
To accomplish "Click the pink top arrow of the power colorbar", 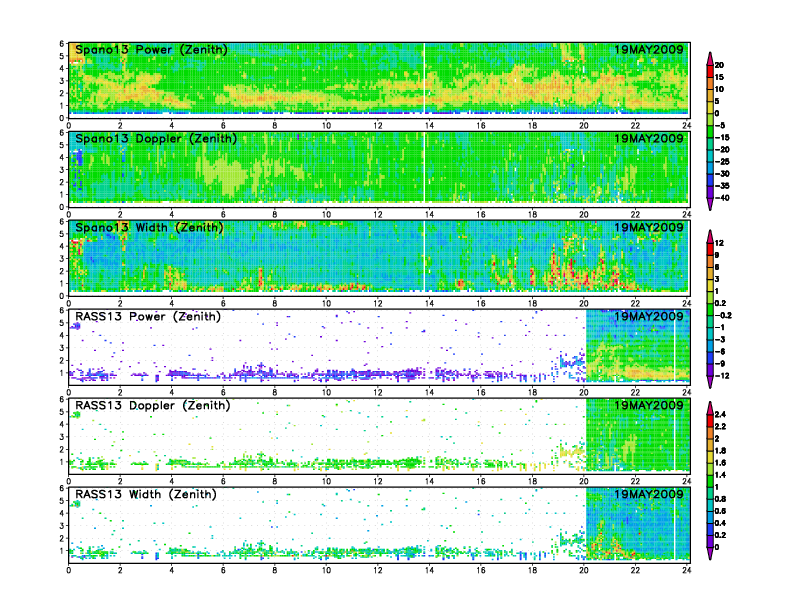I will click(x=710, y=58).
